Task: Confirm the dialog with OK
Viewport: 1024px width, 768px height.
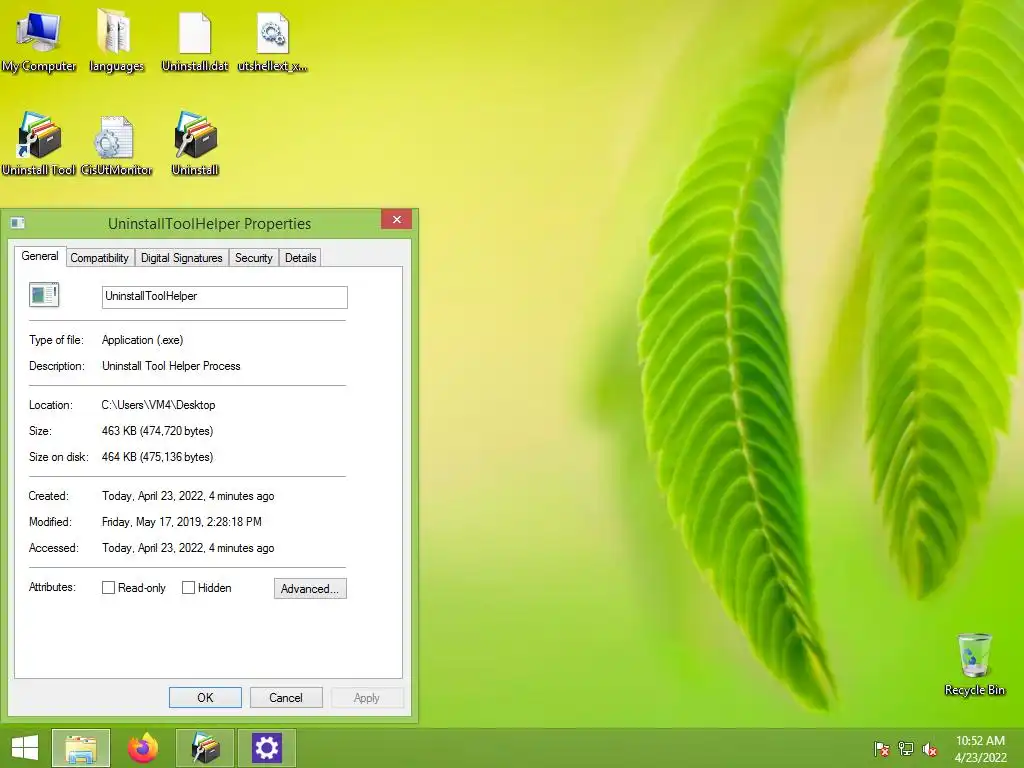Action: tap(205, 697)
